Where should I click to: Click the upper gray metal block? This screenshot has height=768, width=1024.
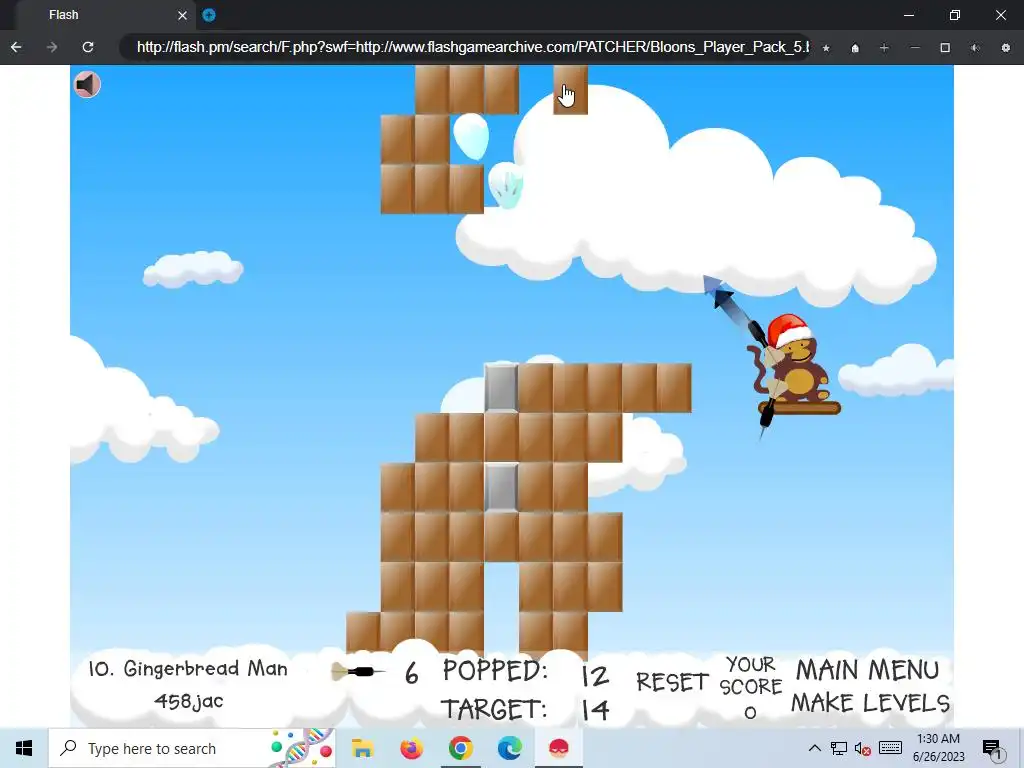pyautogui.click(x=502, y=388)
